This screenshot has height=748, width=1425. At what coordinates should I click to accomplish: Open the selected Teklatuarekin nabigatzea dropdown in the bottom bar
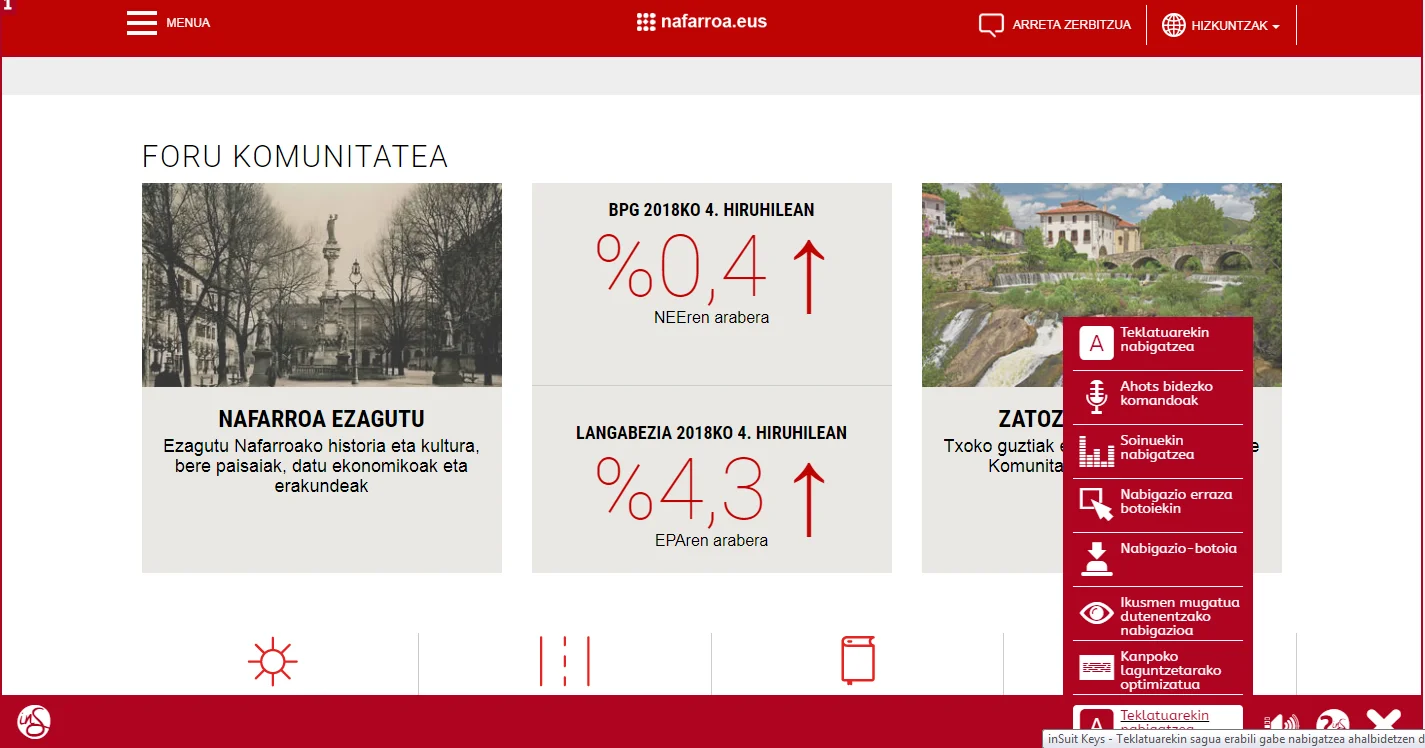tap(1157, 719)
